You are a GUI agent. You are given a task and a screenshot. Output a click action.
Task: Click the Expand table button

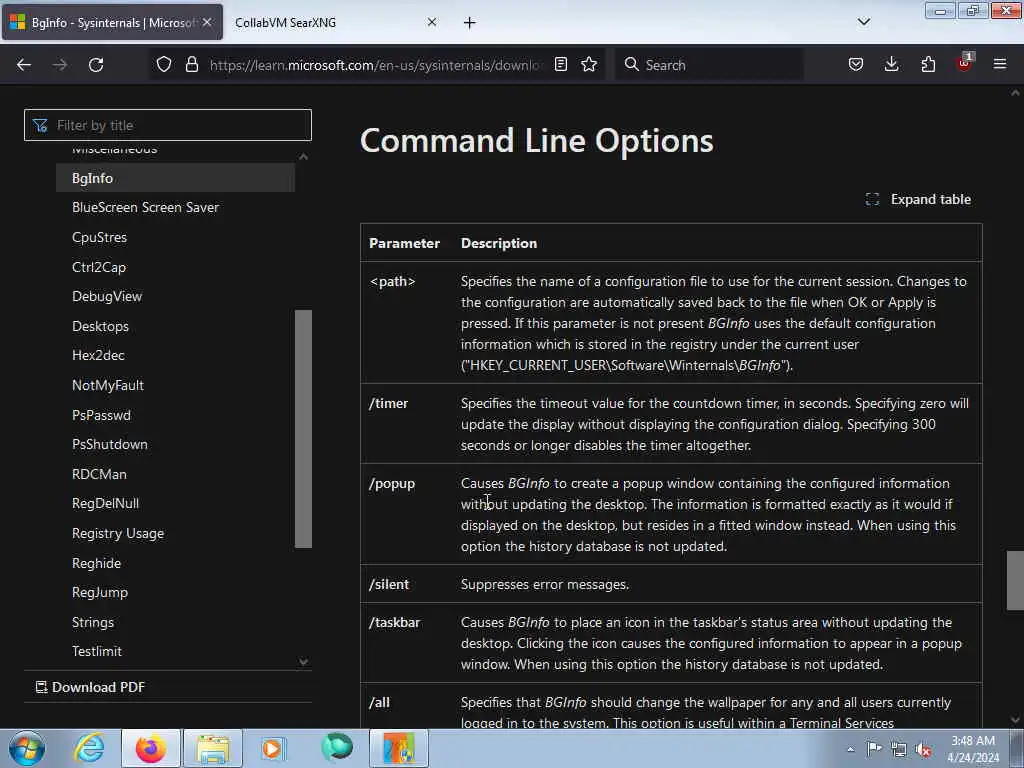918,199
